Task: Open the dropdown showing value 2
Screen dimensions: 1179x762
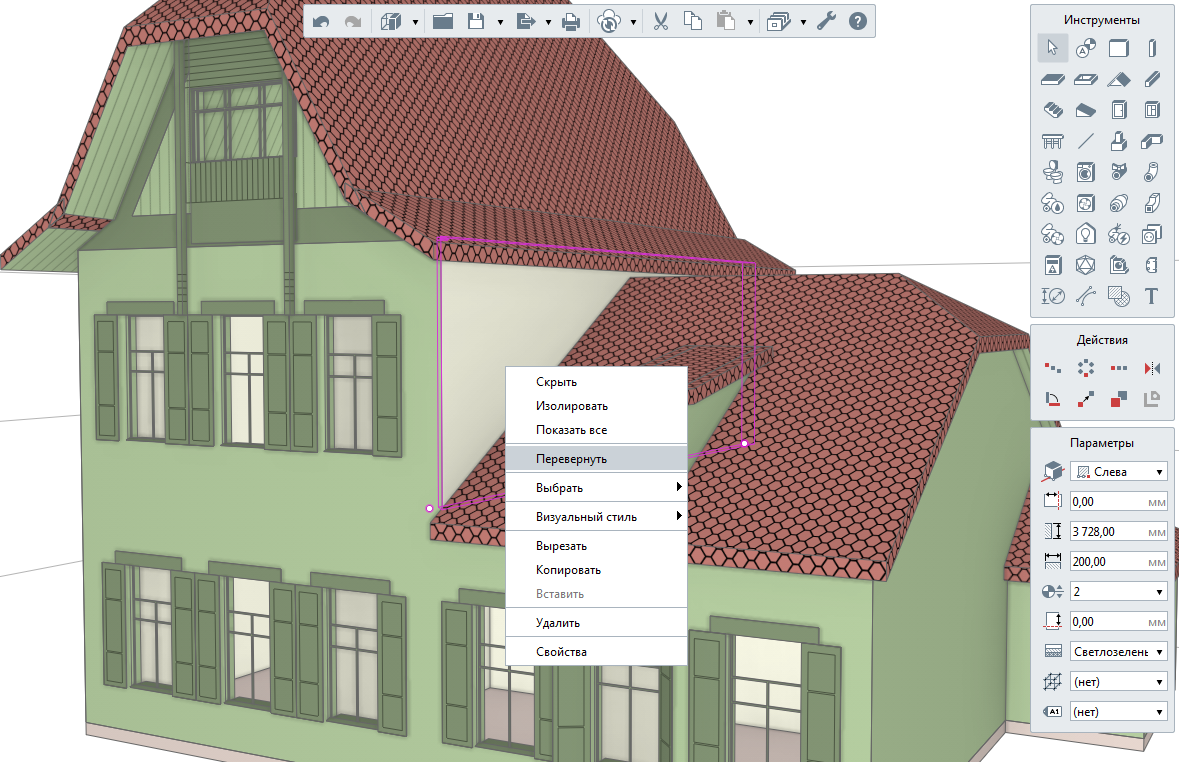Action: pyautogui.click(x=1119, y=592)
